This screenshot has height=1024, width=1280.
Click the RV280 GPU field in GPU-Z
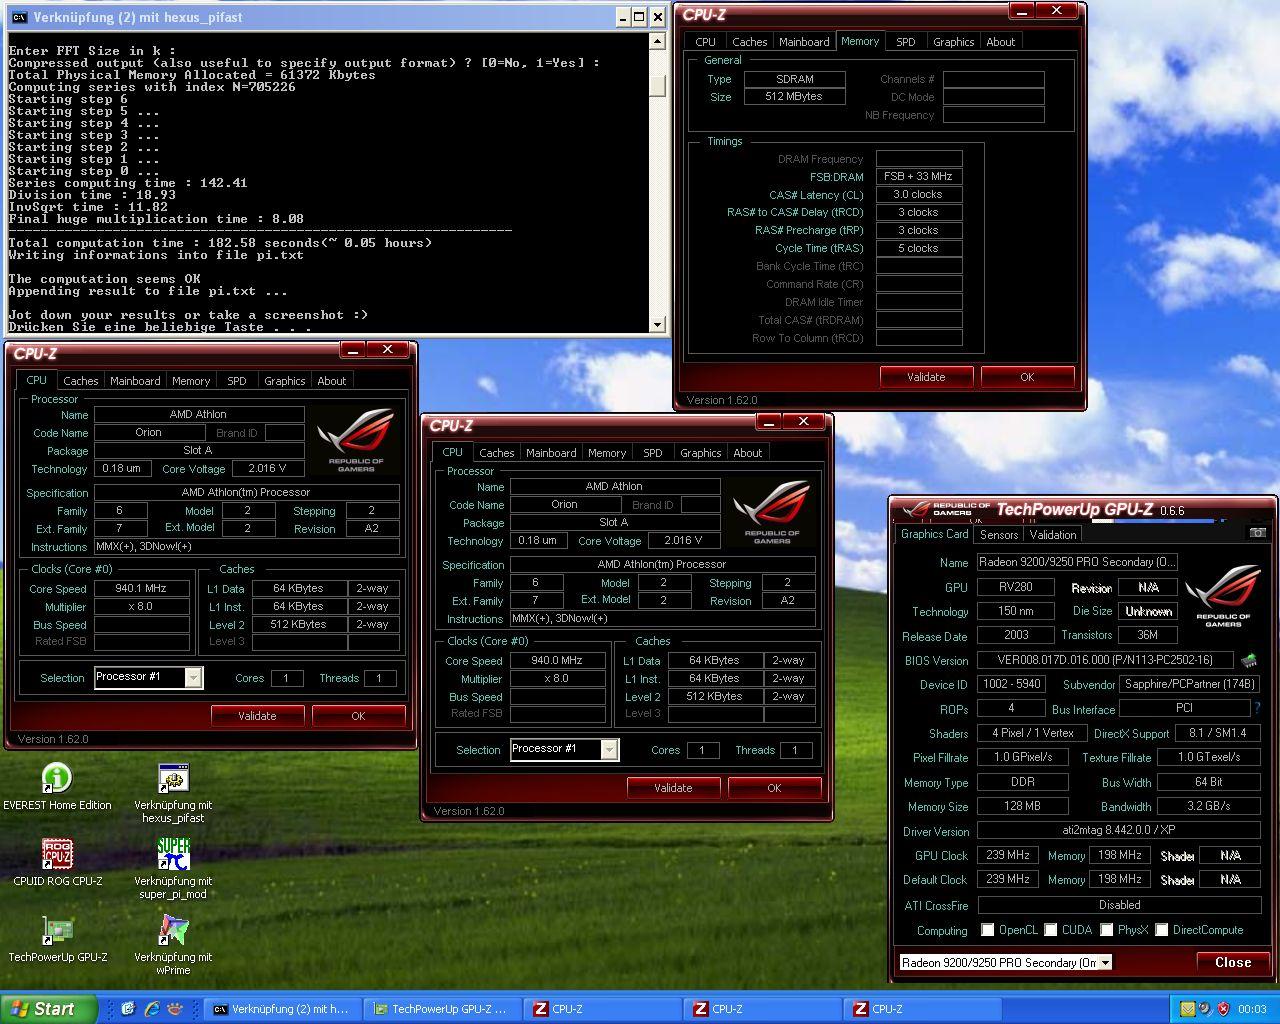coord(1016,587)
